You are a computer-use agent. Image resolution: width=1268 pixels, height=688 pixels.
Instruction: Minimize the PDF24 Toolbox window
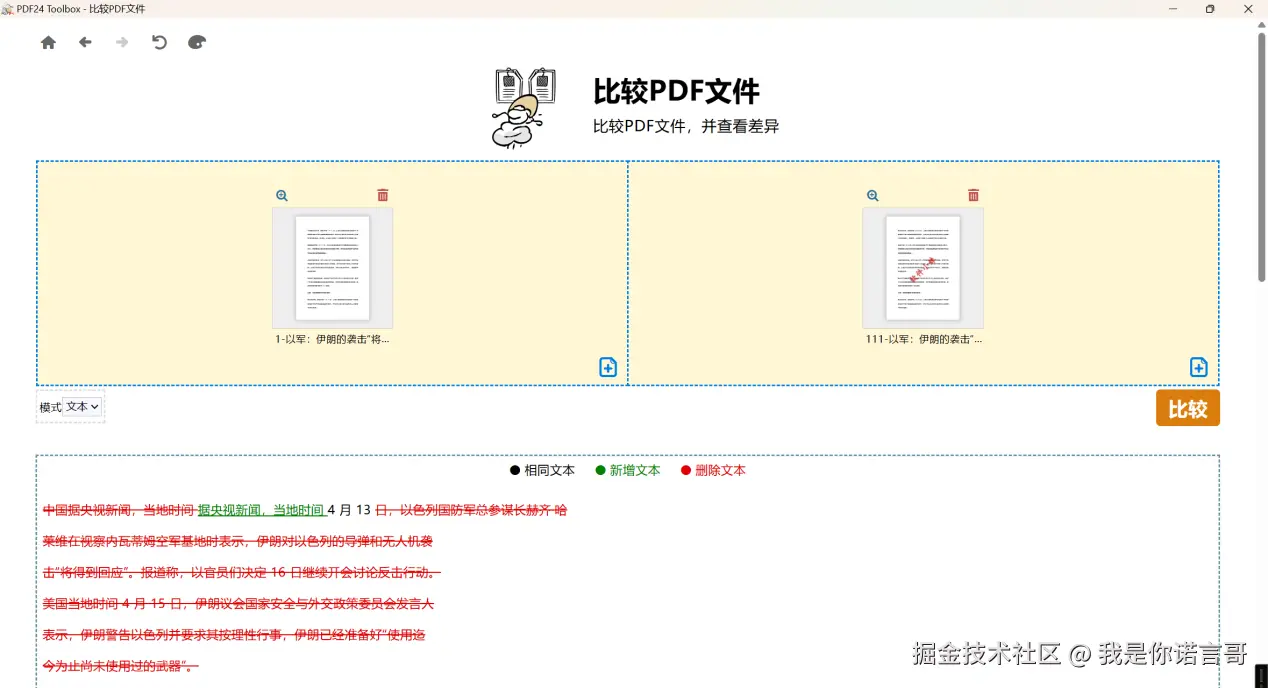pyautogui.click(x=1173, y=9)
